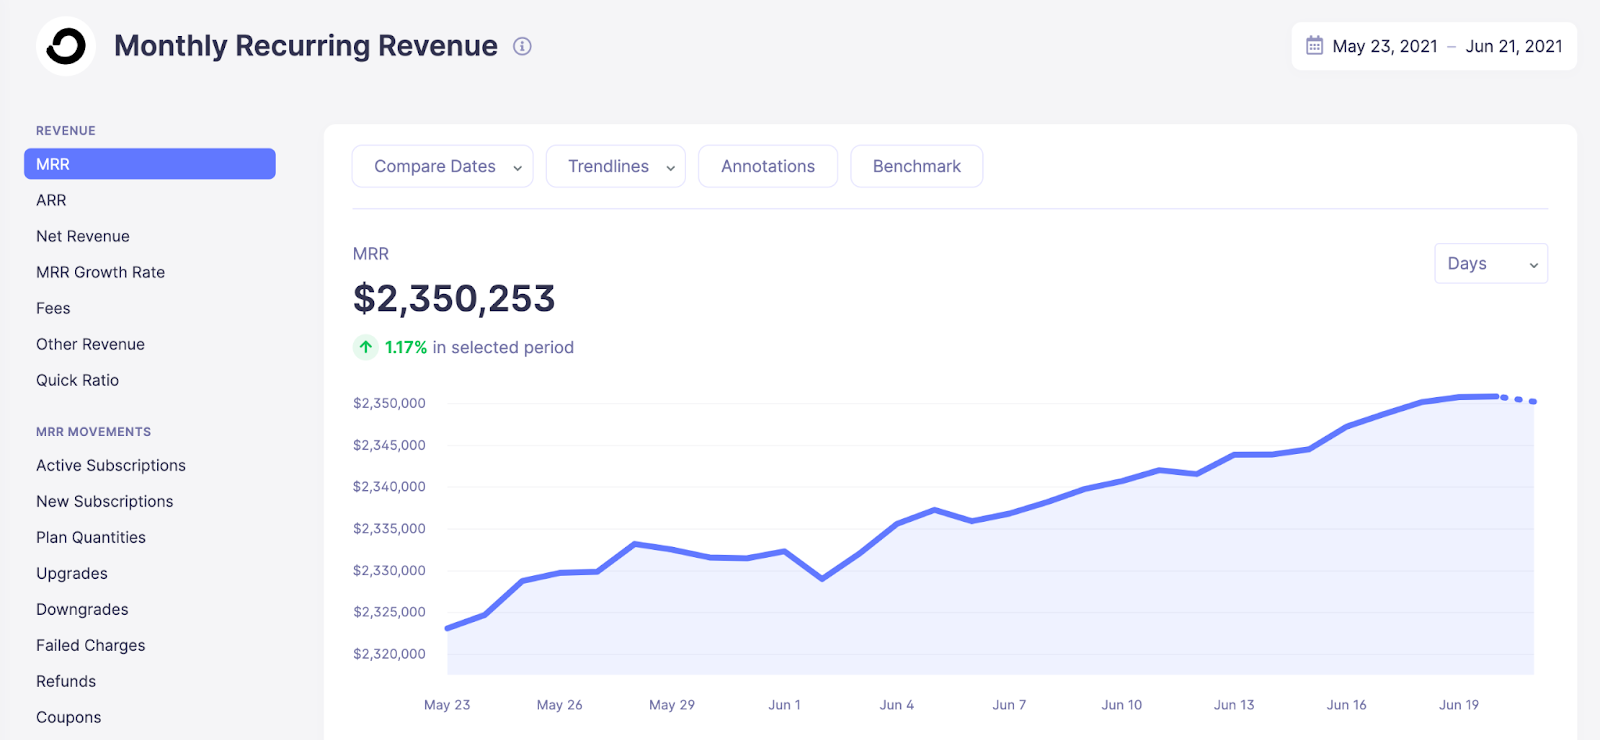Click the Annotations button

pos(767,166)
